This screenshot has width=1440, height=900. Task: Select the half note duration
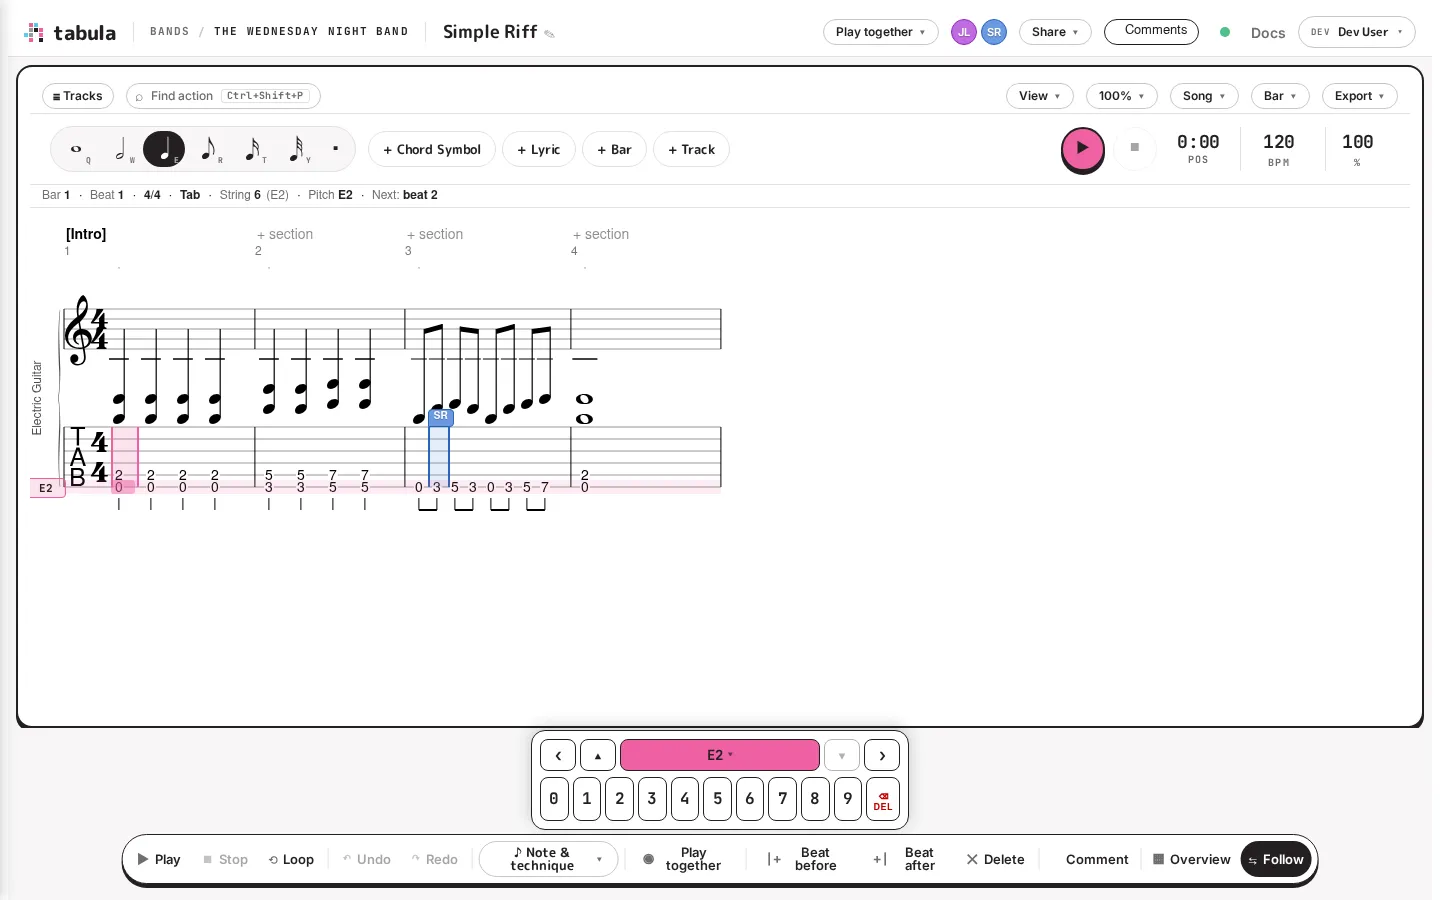click(120, 149)
